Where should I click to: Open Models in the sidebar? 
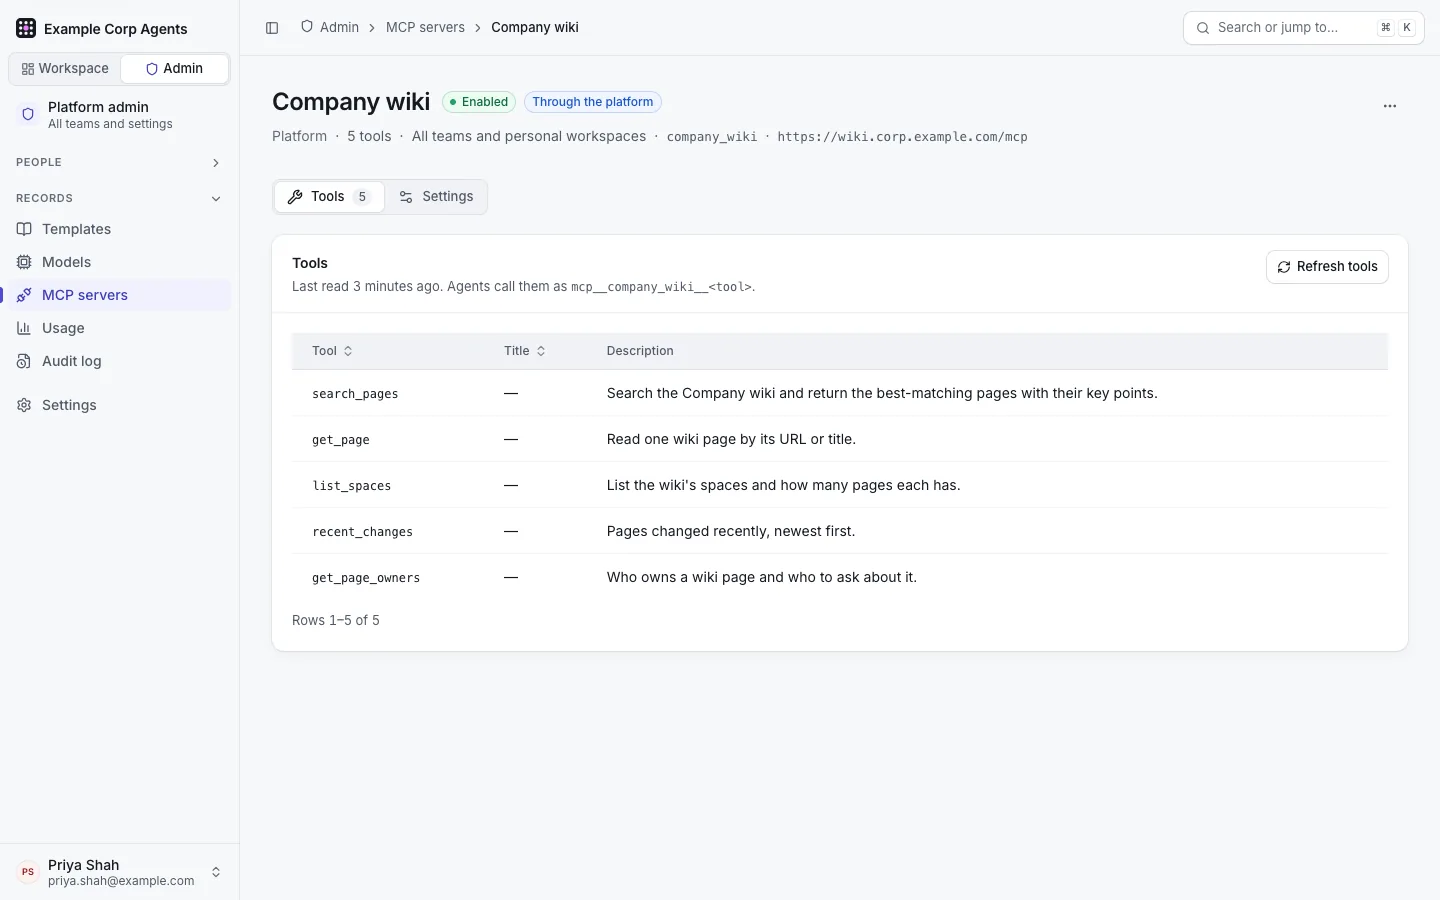pos(119,262)
